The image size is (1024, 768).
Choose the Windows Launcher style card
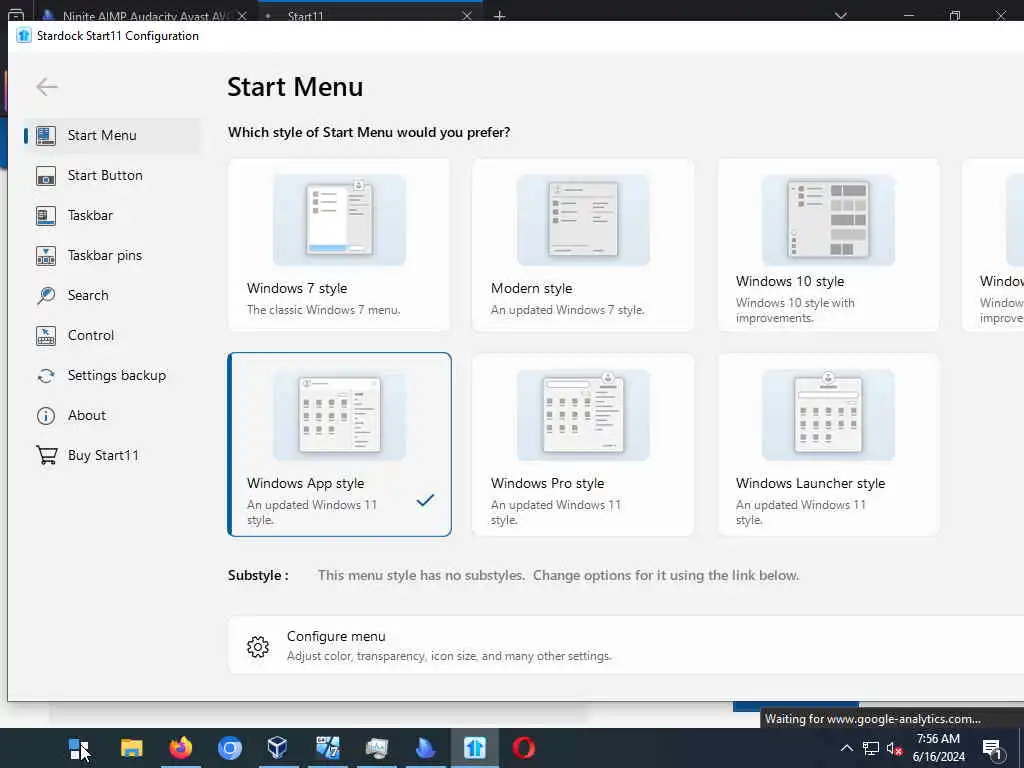point(828,444)
